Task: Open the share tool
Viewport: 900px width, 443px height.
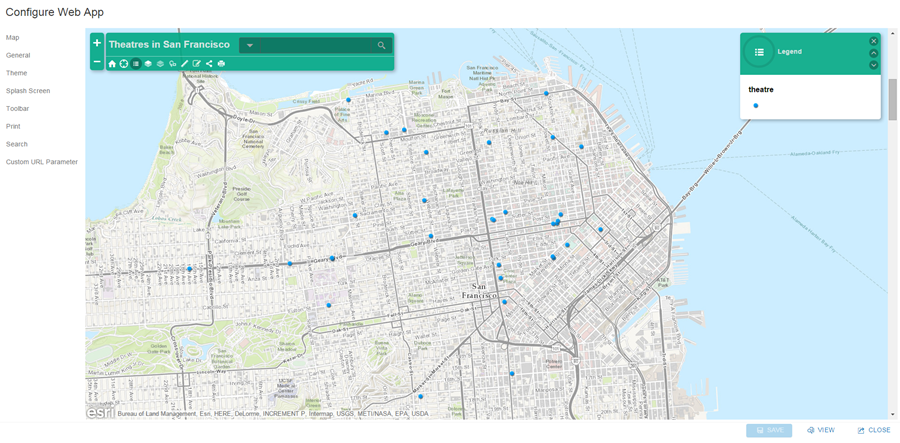Action: [209, 64]
